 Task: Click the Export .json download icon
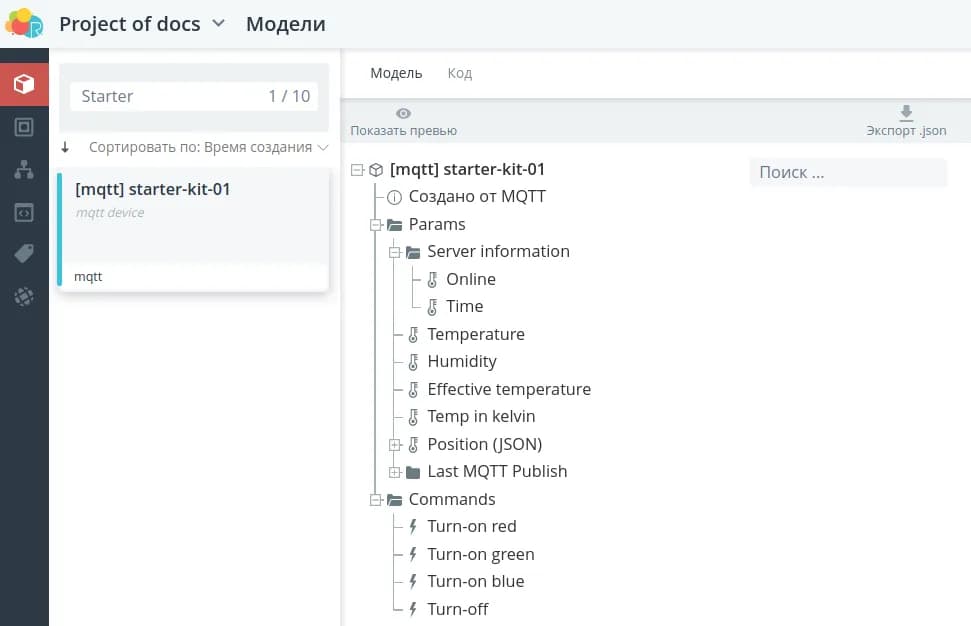click(x=906, y=113)
